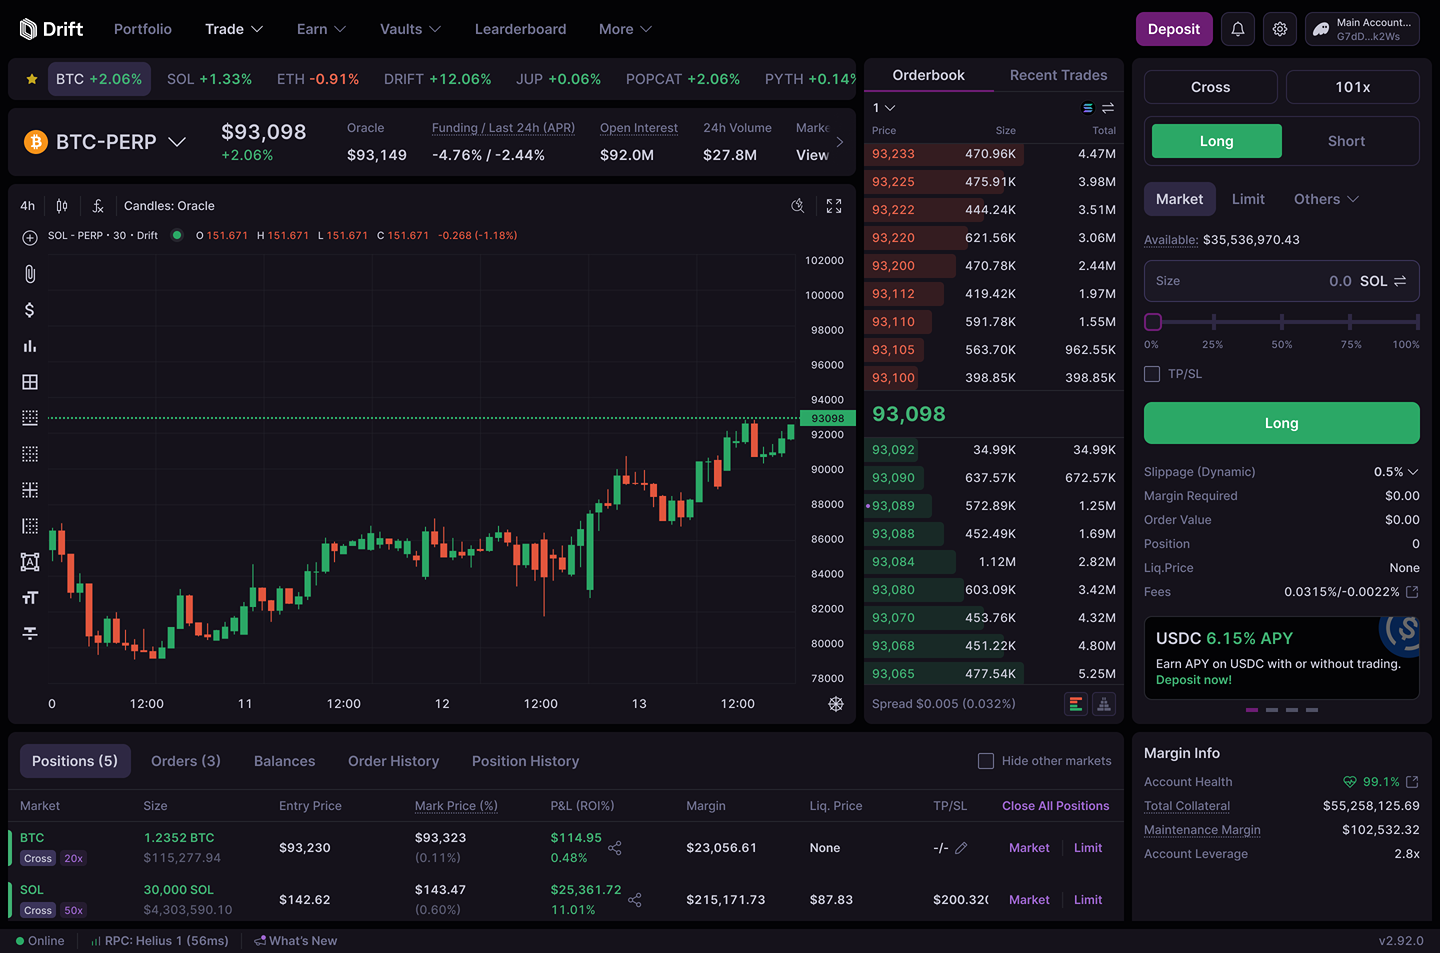Check the Hide other markets checkbox
The image size is (1440, 953).
pyautogui.click(x=985, y=760)
